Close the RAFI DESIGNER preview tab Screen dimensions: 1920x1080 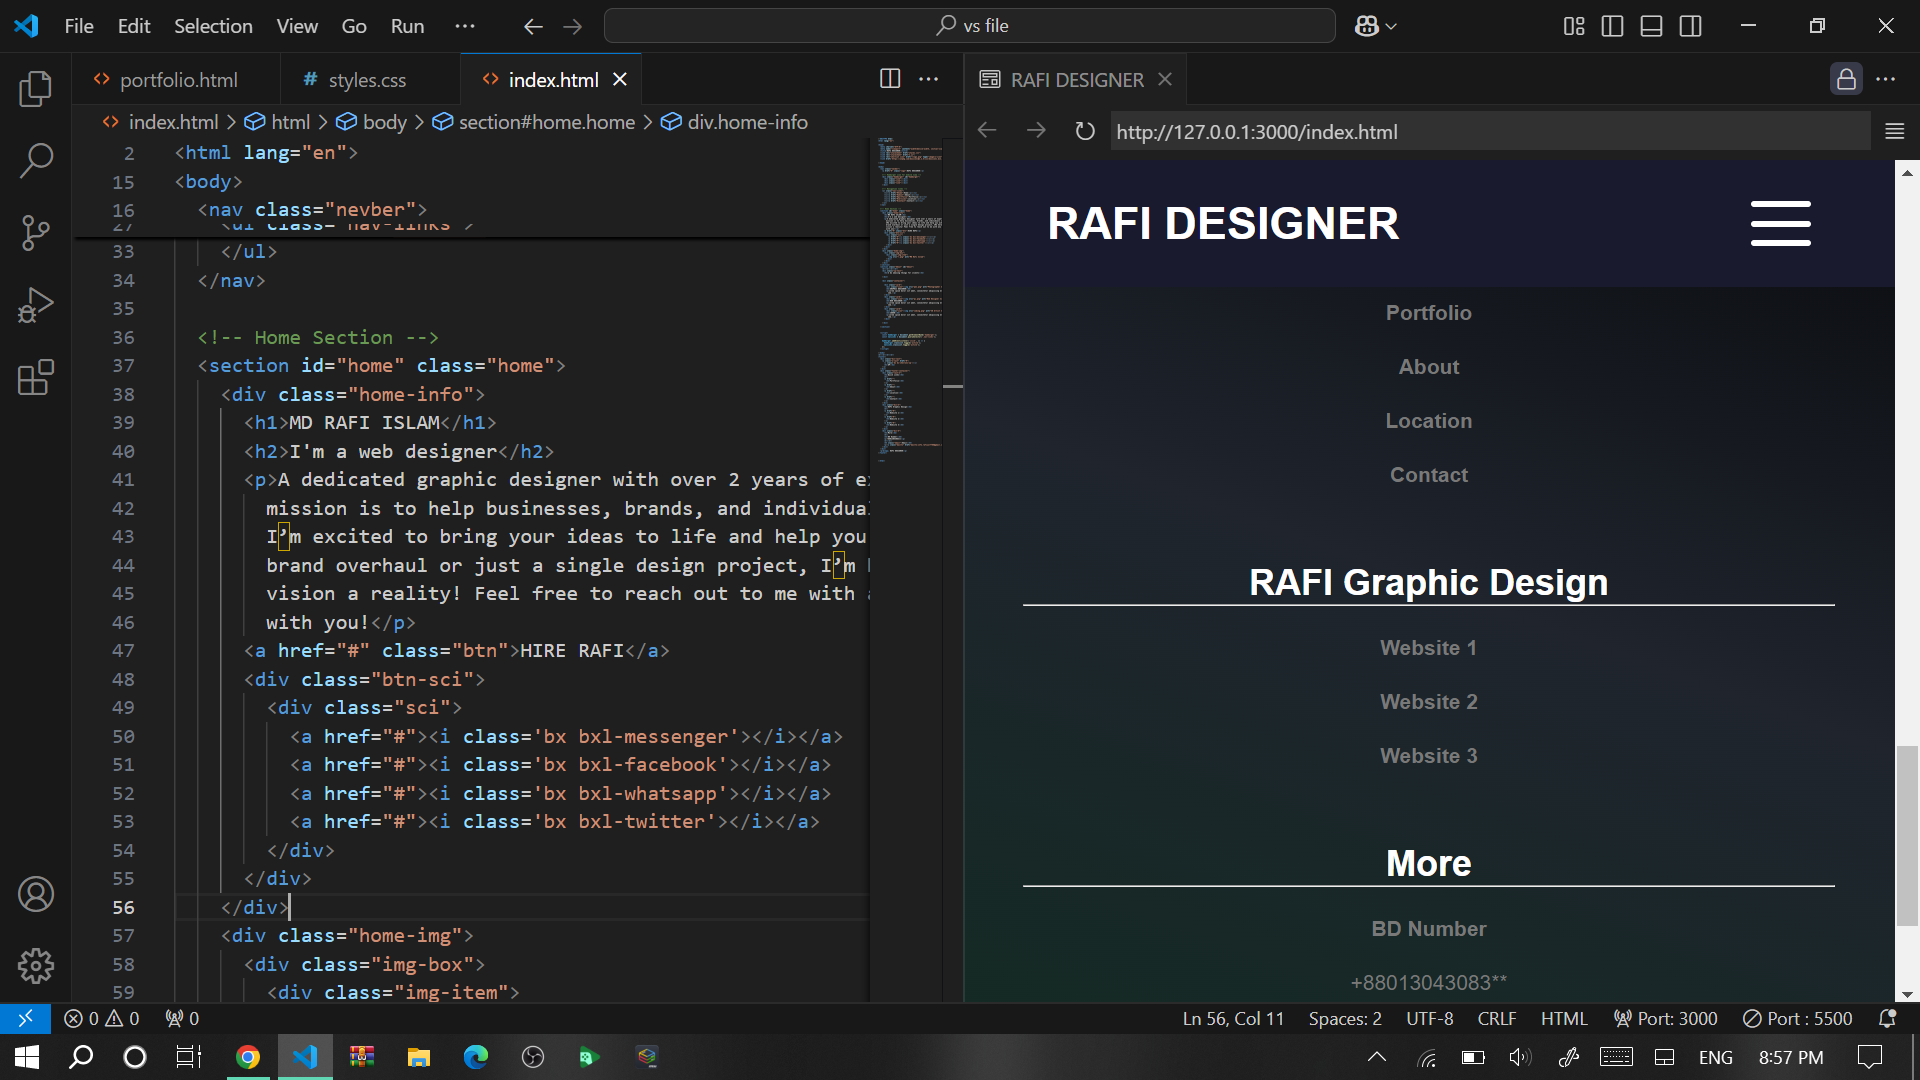click(1165, 79)
